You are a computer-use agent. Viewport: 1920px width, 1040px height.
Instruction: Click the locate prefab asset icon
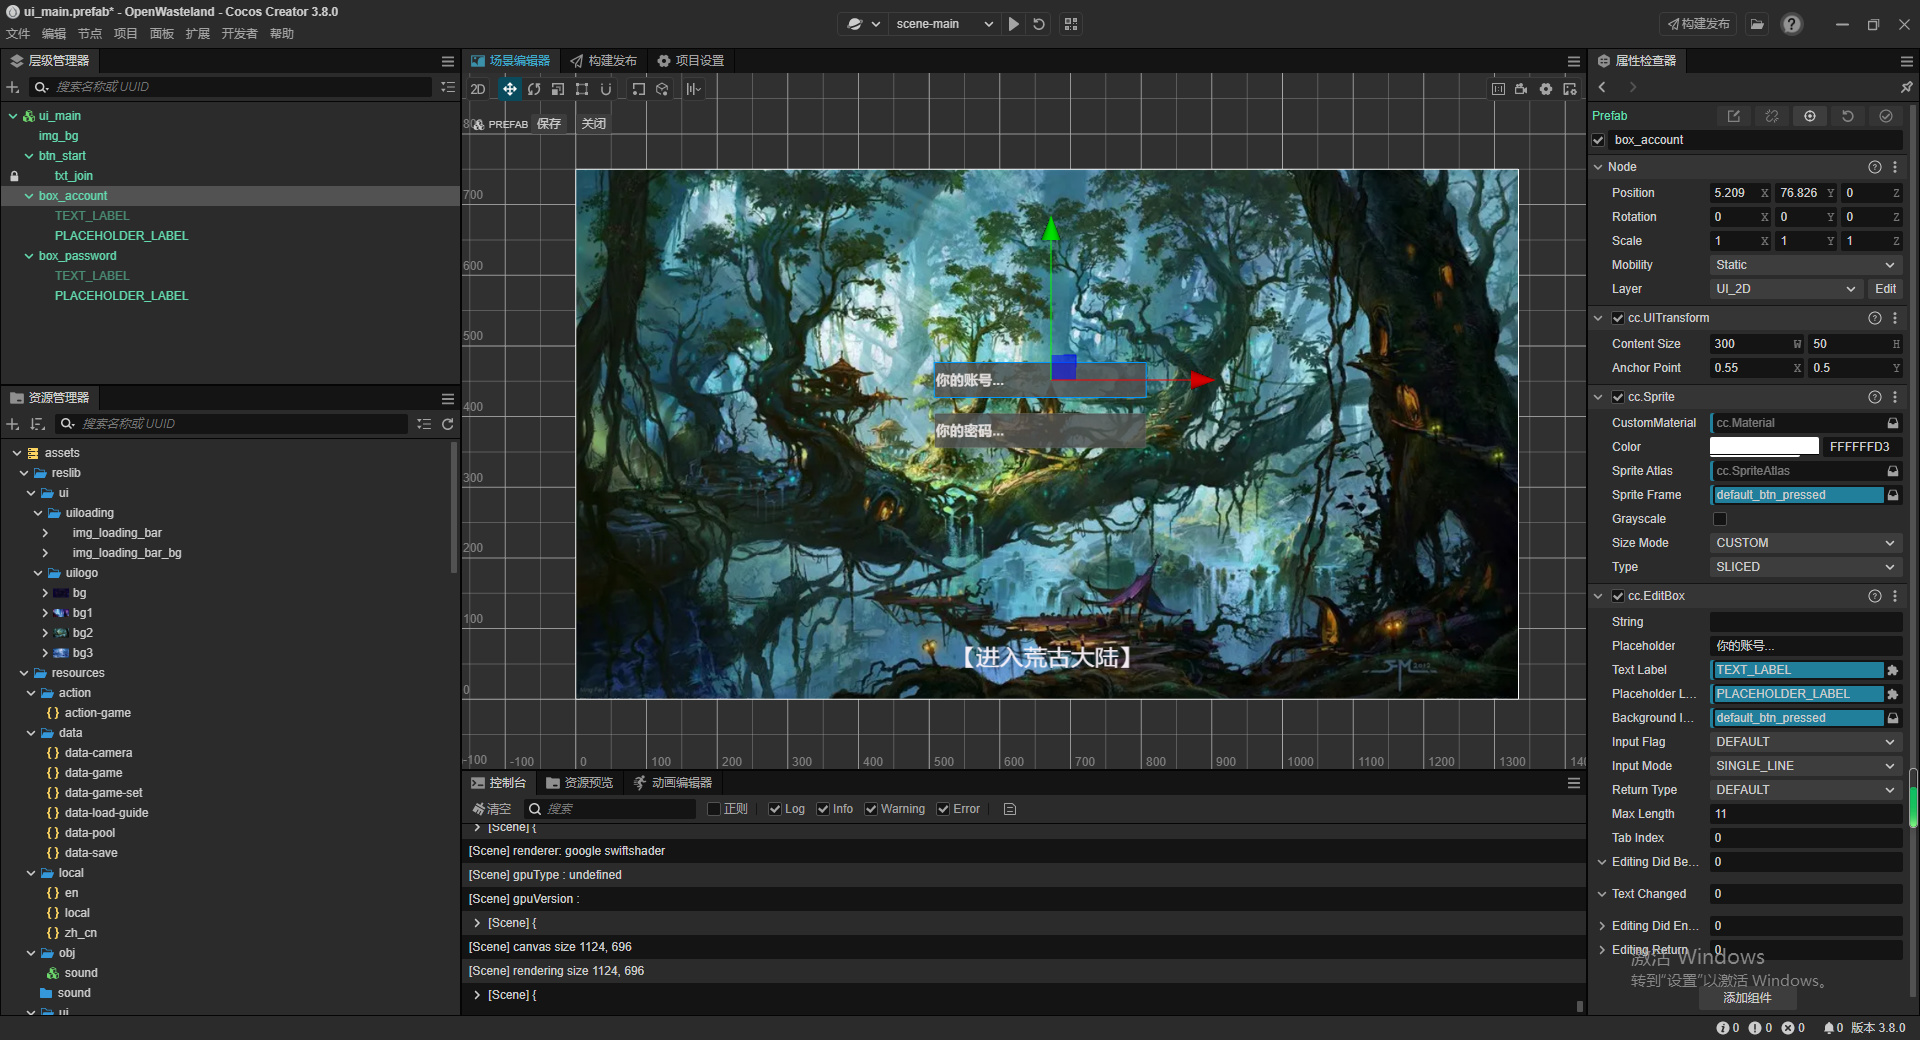[1809, 116]
